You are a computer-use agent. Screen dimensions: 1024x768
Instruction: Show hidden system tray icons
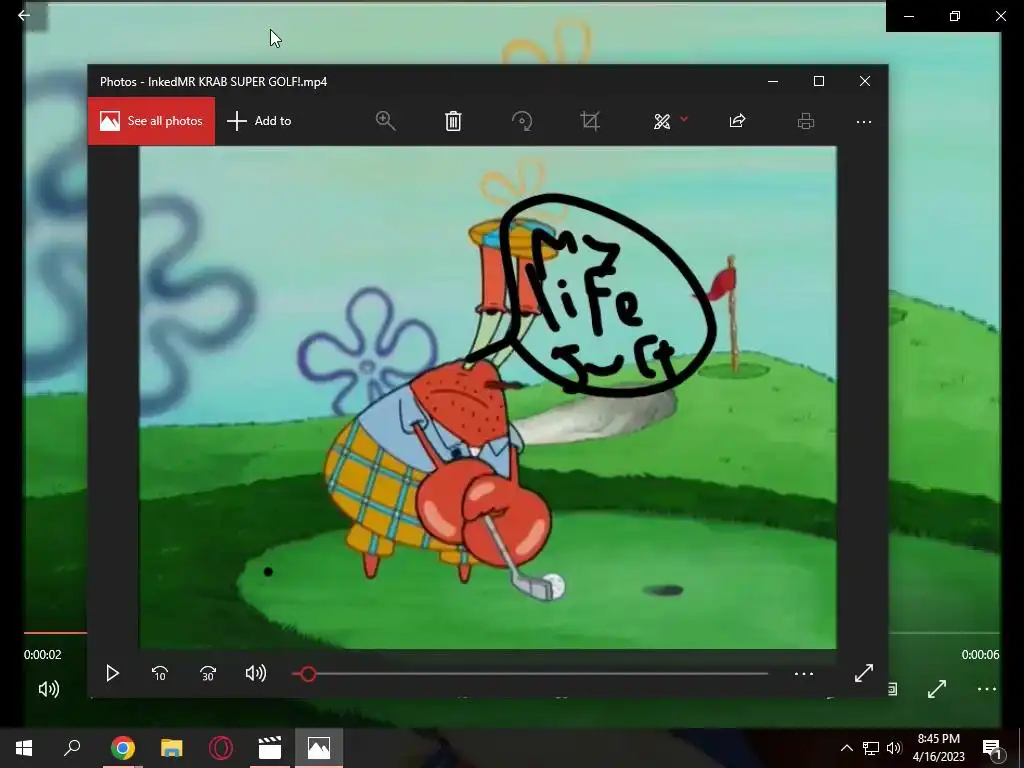click(x=846, y=748)
